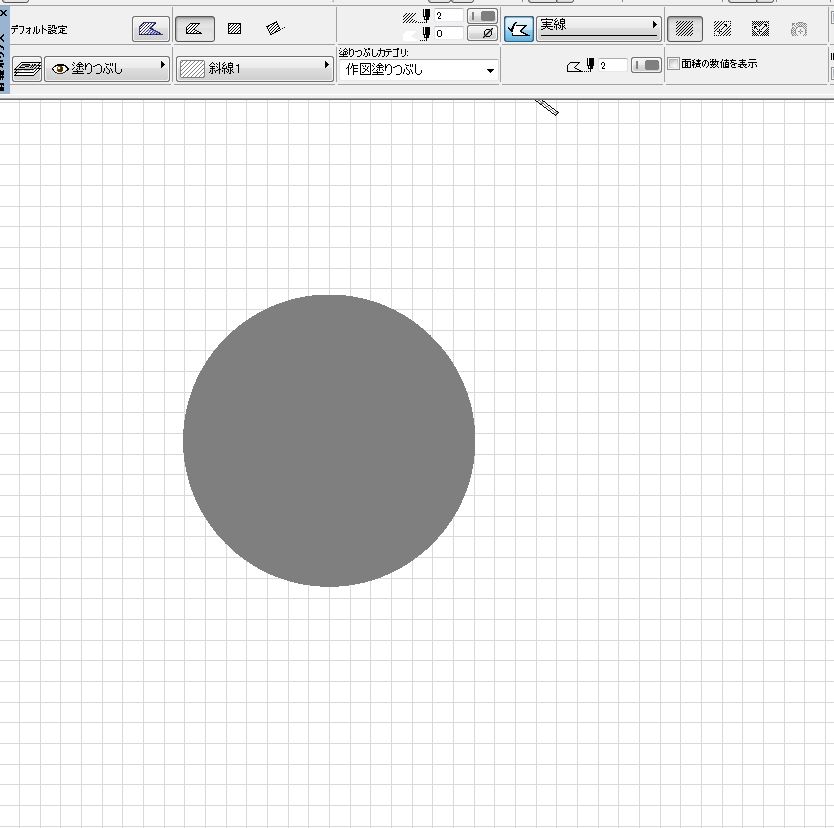Viewport: 834px width, 828px height.
Task: Select the polygon fill geometry method
Action: 194,29
